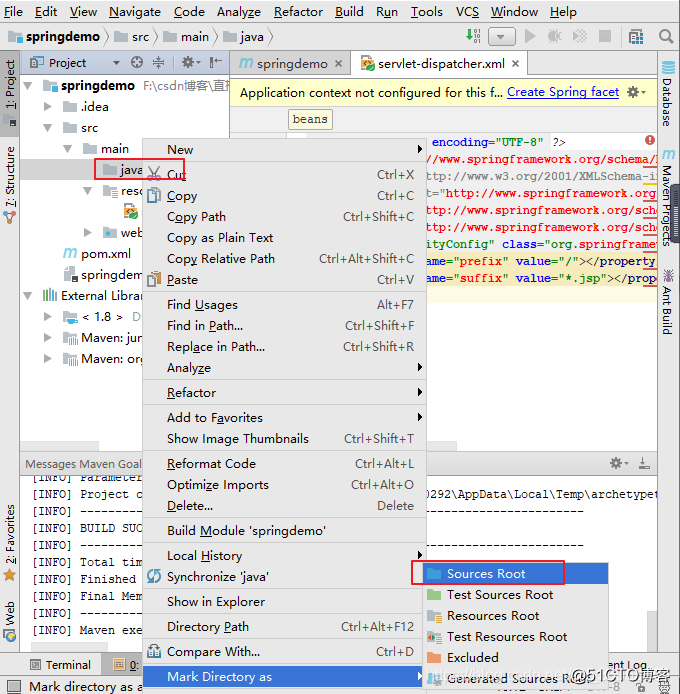Open the Refactor menu in menu bar

(298, 12)
